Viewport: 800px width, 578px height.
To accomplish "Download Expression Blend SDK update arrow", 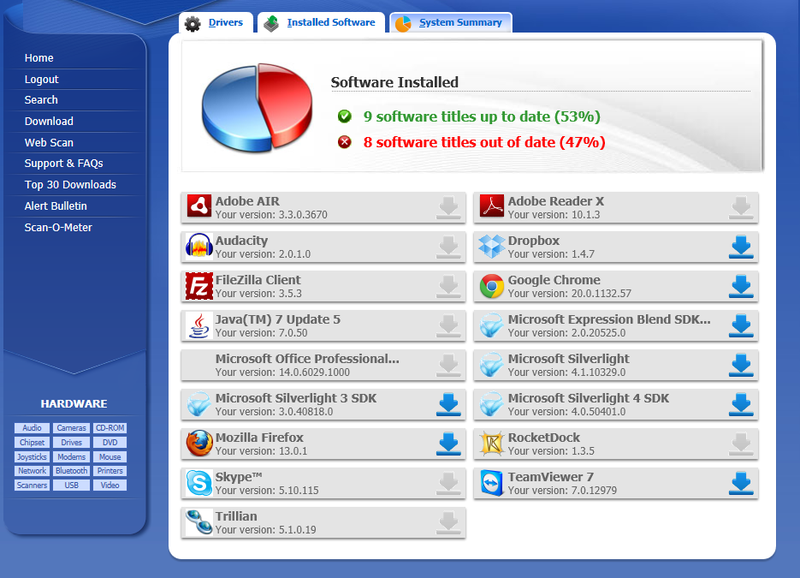I will click(x=741, y=326).
